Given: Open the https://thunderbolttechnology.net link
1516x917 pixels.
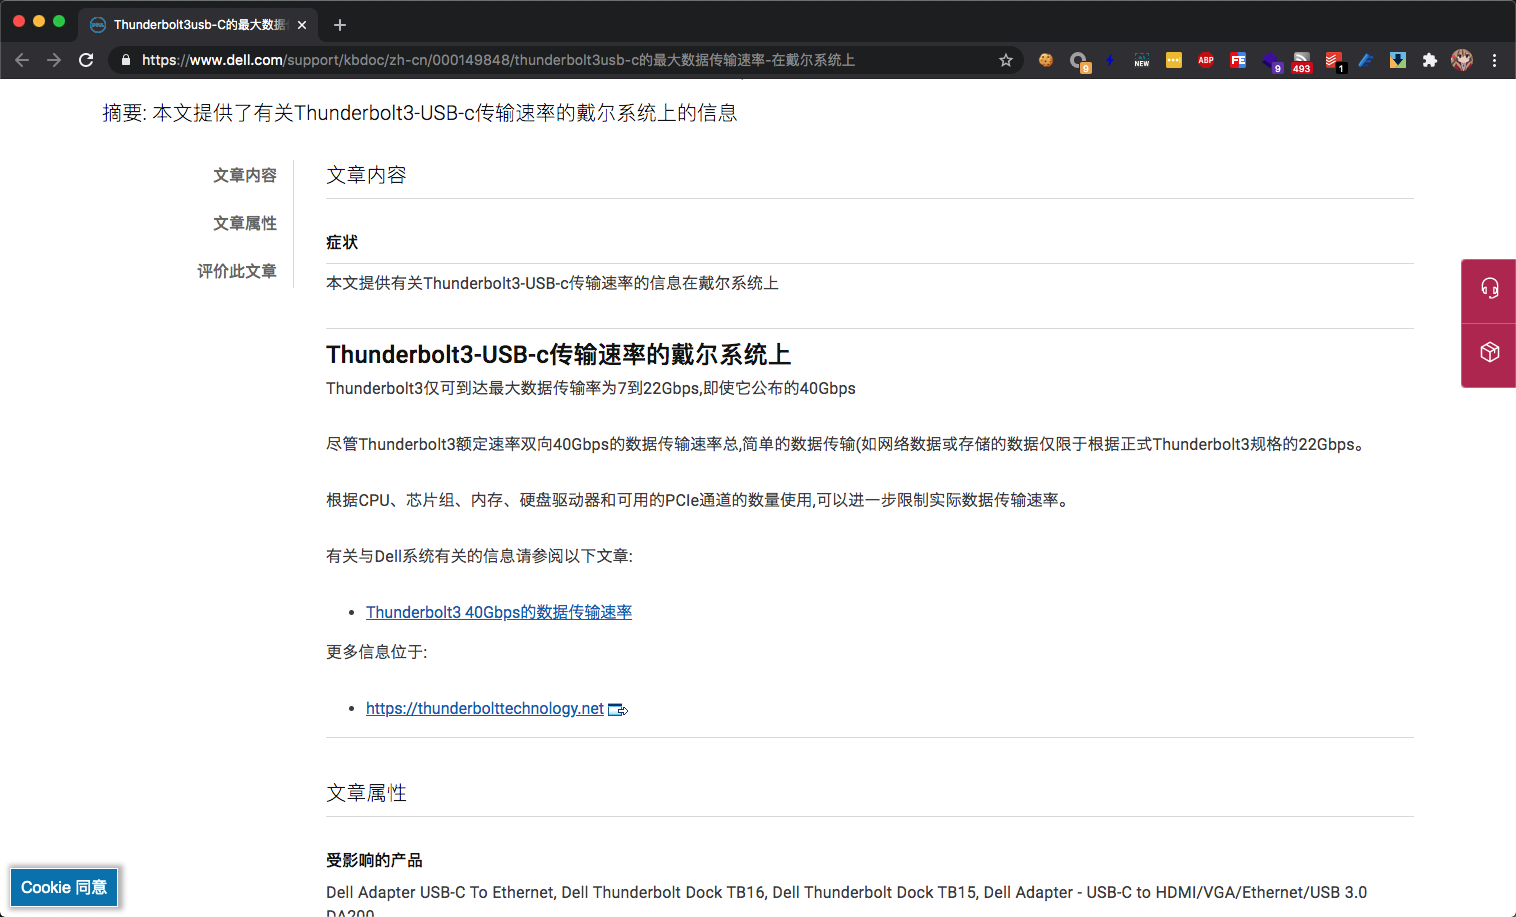Looking at the screenshot, I should point(485,708).
